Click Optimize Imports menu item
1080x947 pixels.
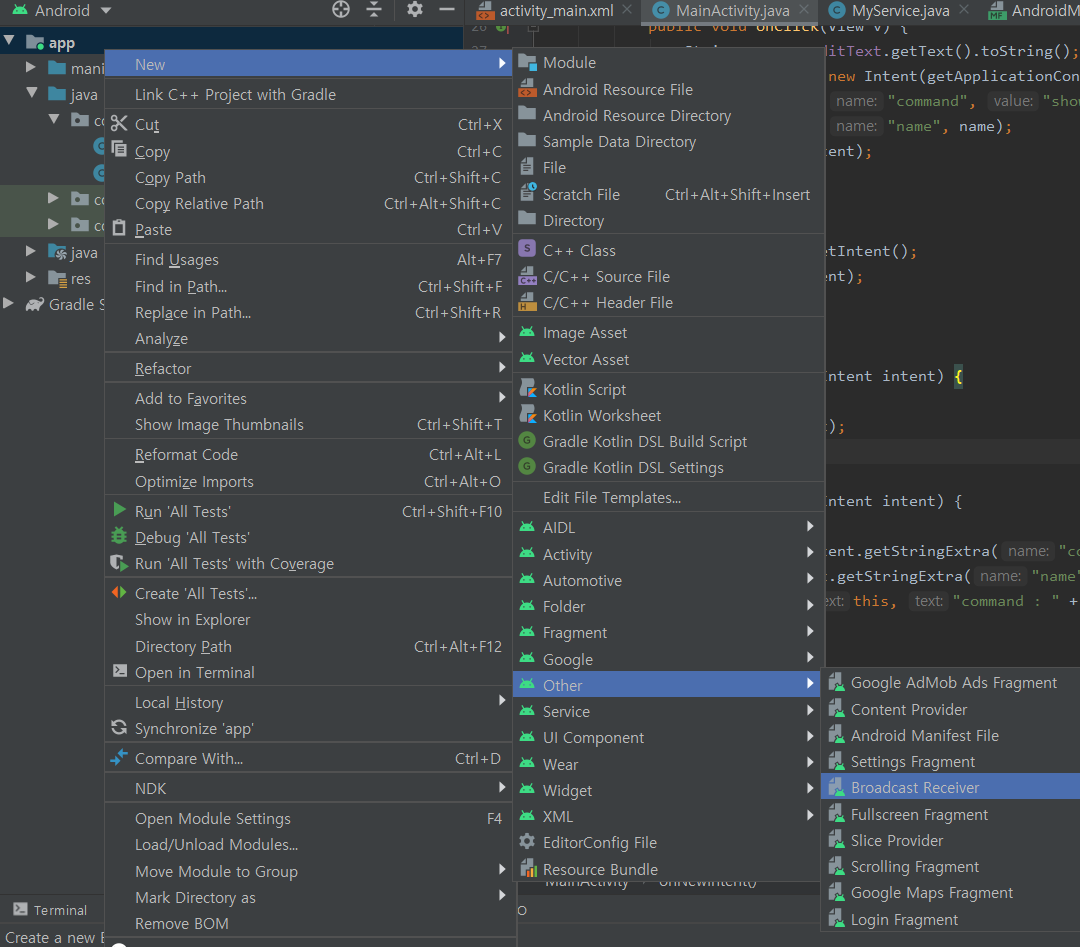pyautogui.click(x=309, y=481)
